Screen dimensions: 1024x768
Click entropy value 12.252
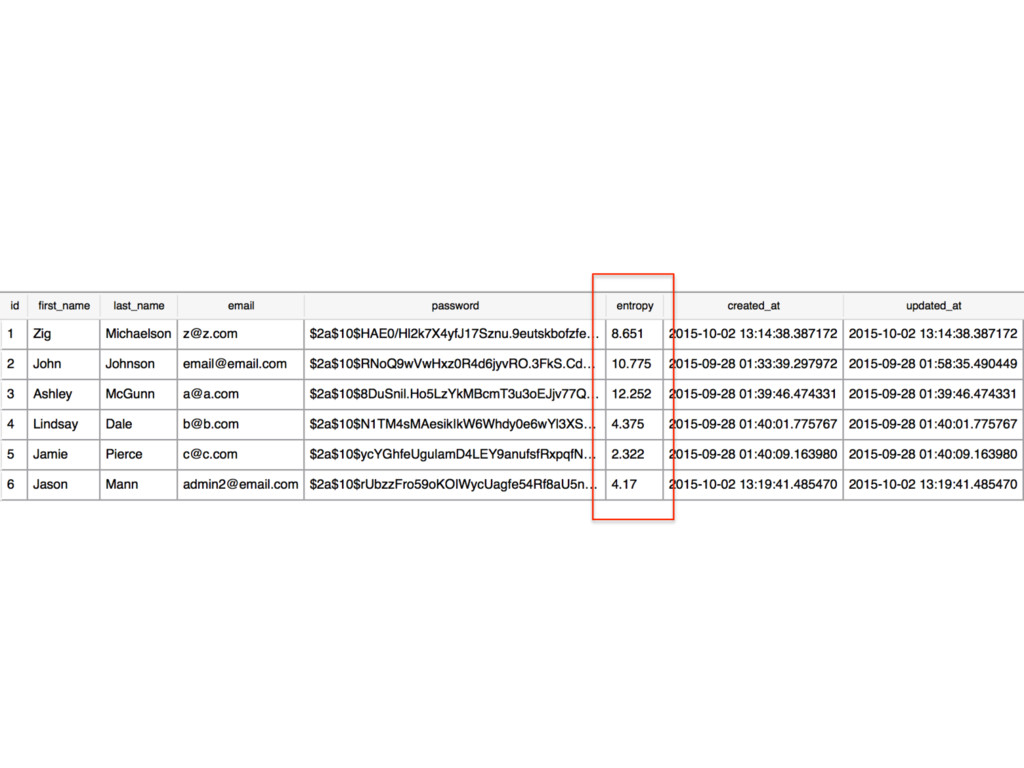click(x=635, y=394)
